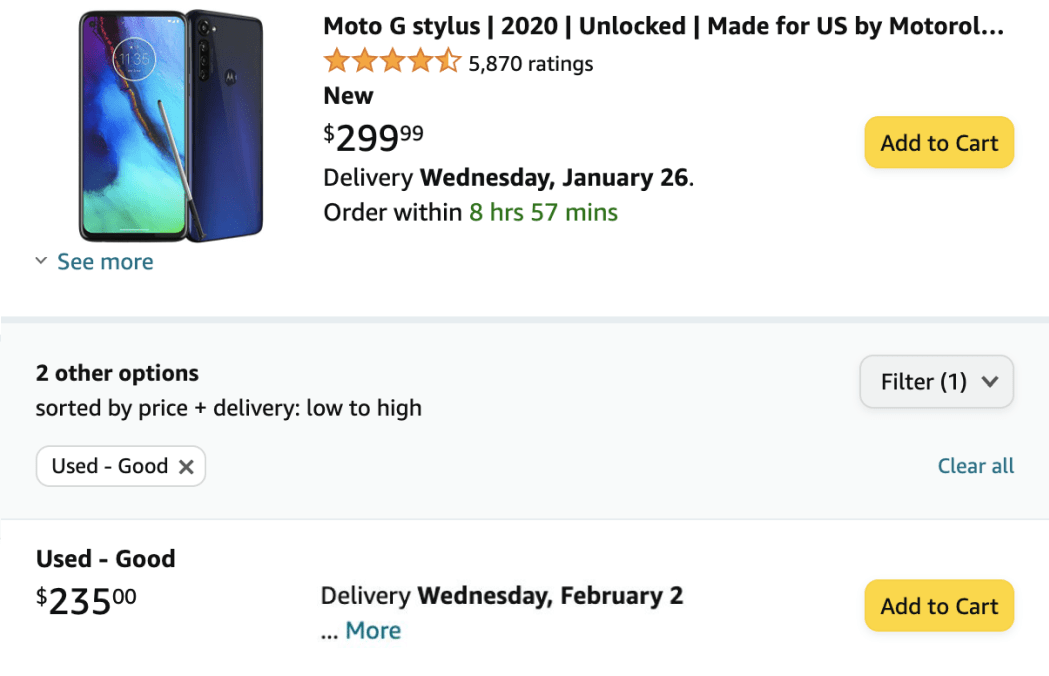Click the star rating icons
This screenshot has width=1049, height=676.
(x=392, y=63)
